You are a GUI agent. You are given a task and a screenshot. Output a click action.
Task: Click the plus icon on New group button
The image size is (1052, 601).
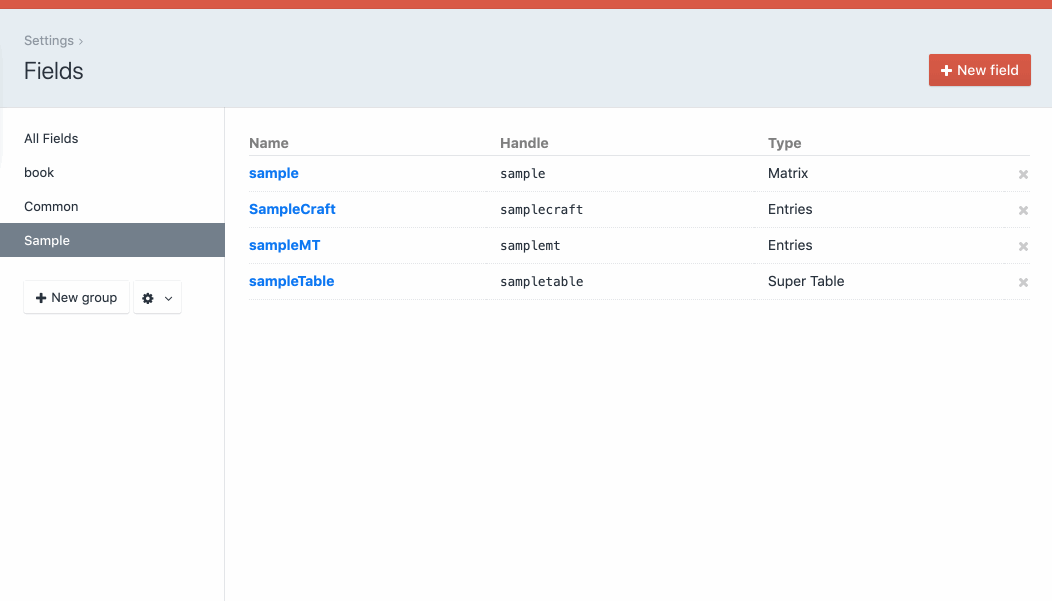40,297
